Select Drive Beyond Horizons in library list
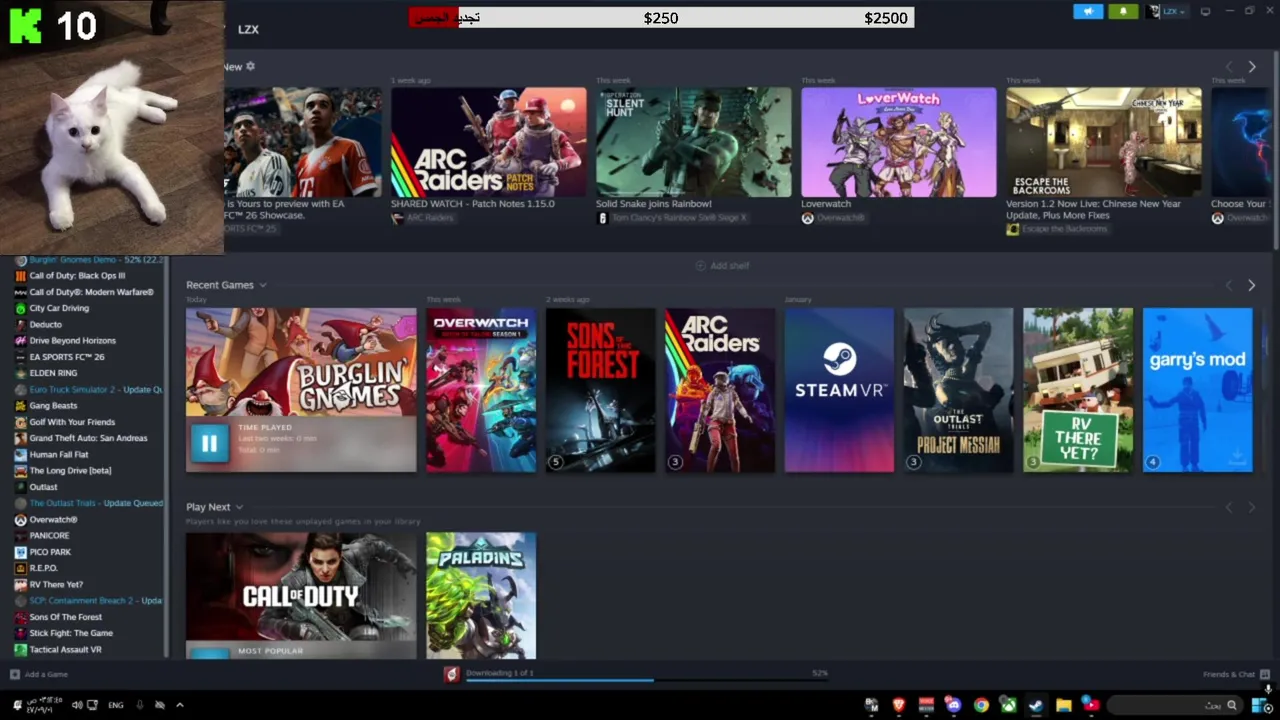The width and height of the screenshot is (1280, 720). (x=72, y=340)
